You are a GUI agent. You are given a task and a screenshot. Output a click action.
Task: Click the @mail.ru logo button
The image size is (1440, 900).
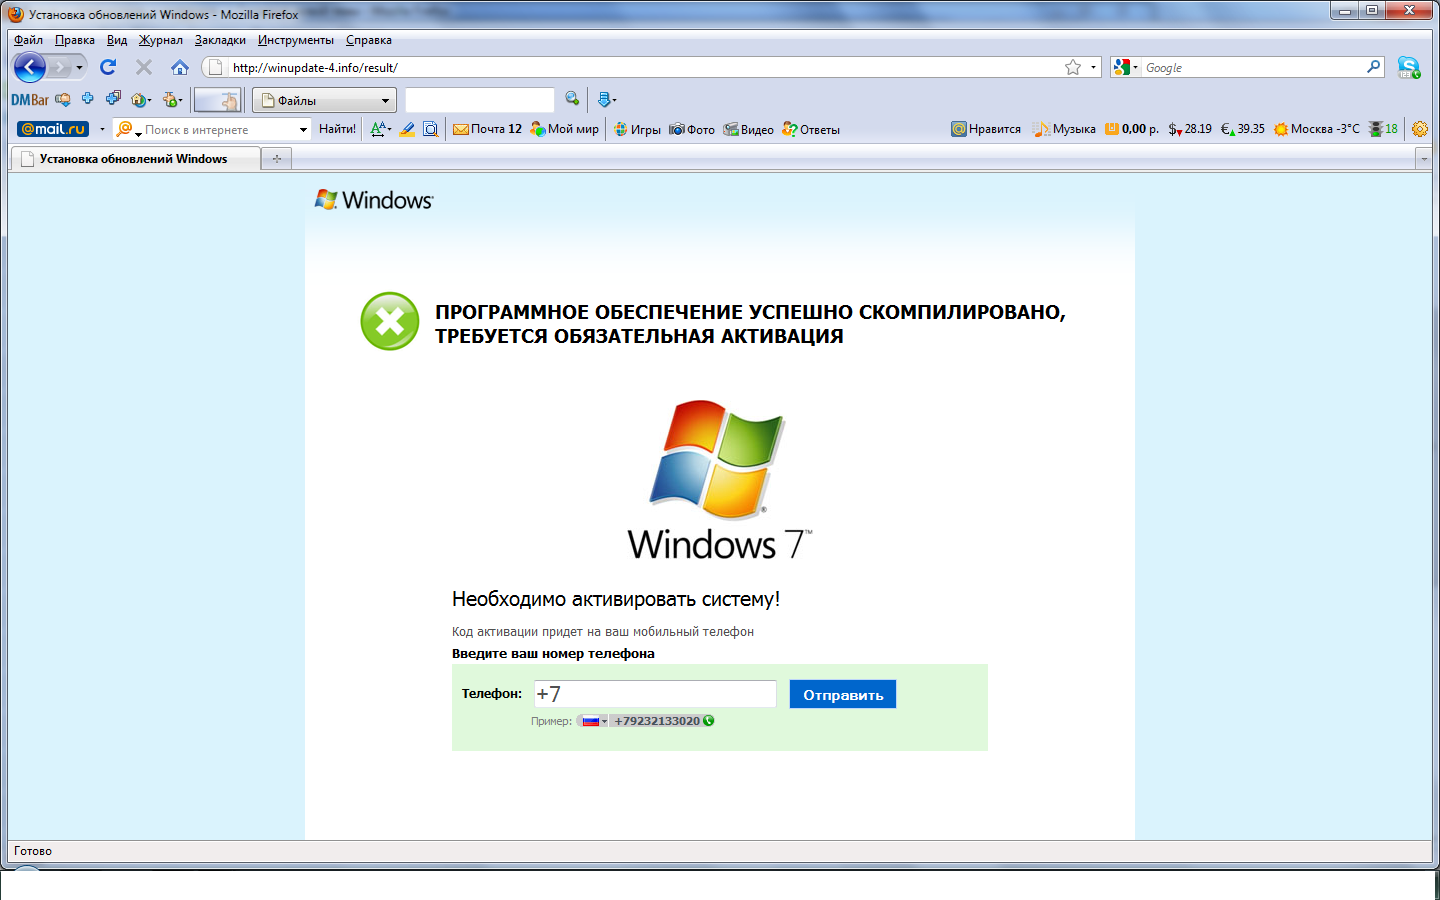53,129
